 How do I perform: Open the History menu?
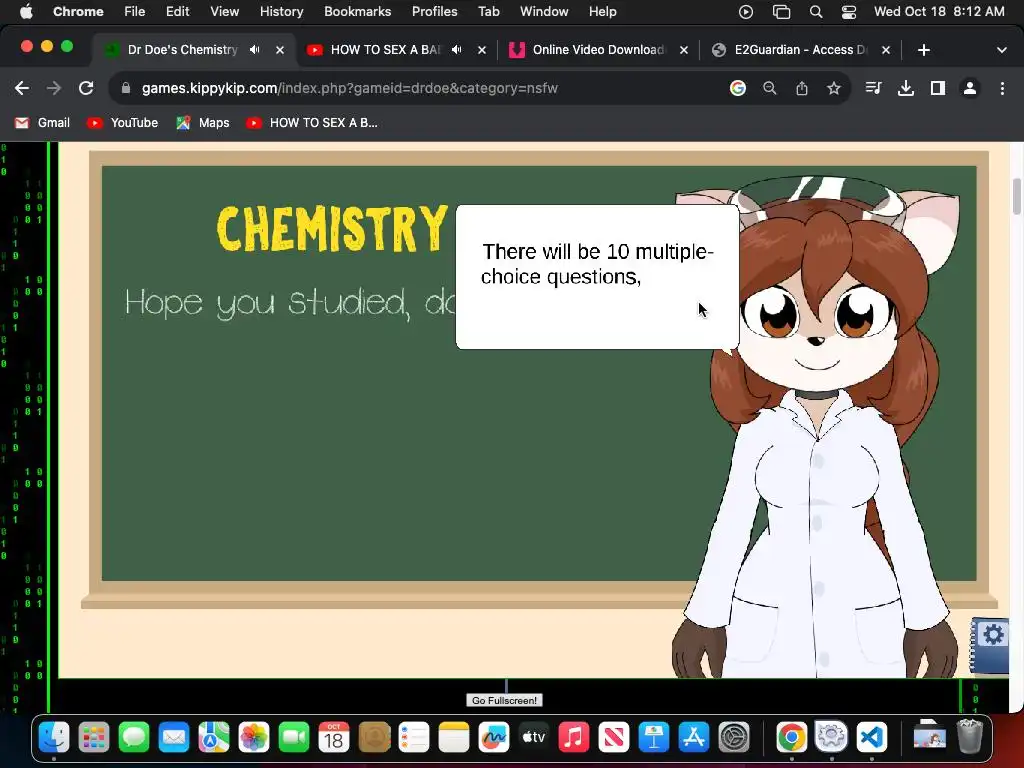(281, 12)
